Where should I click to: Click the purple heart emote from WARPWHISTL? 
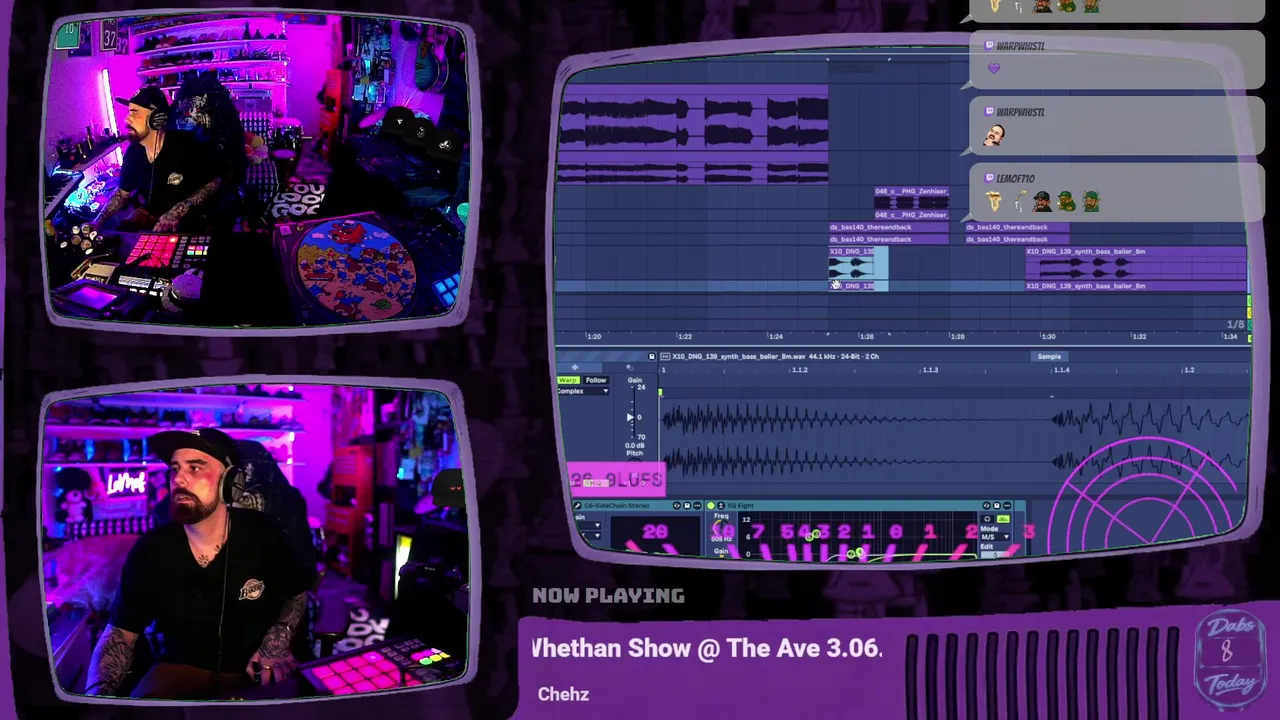coord(993,68)
